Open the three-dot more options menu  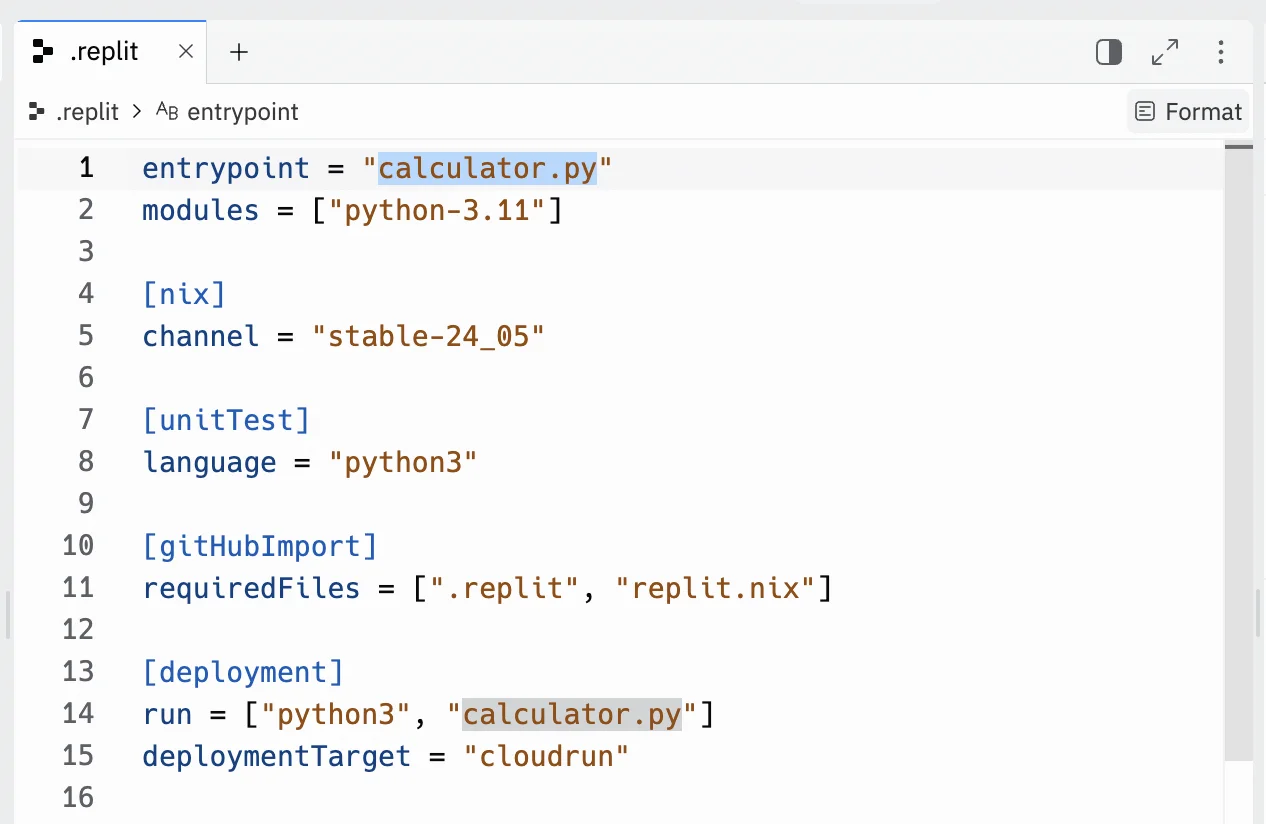1221,52
